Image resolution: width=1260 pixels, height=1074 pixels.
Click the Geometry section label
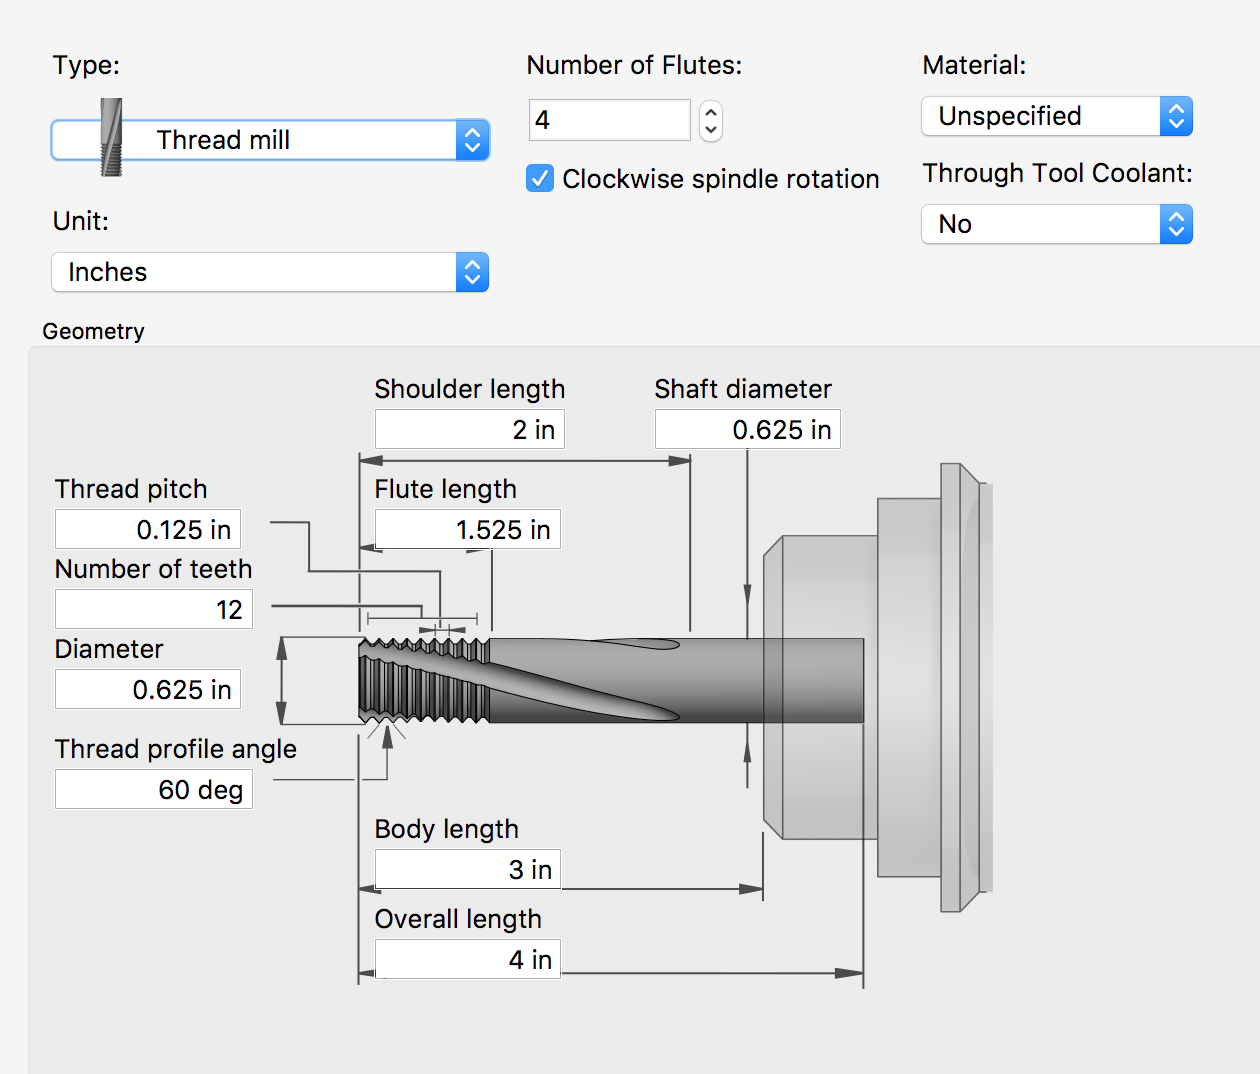94,331
